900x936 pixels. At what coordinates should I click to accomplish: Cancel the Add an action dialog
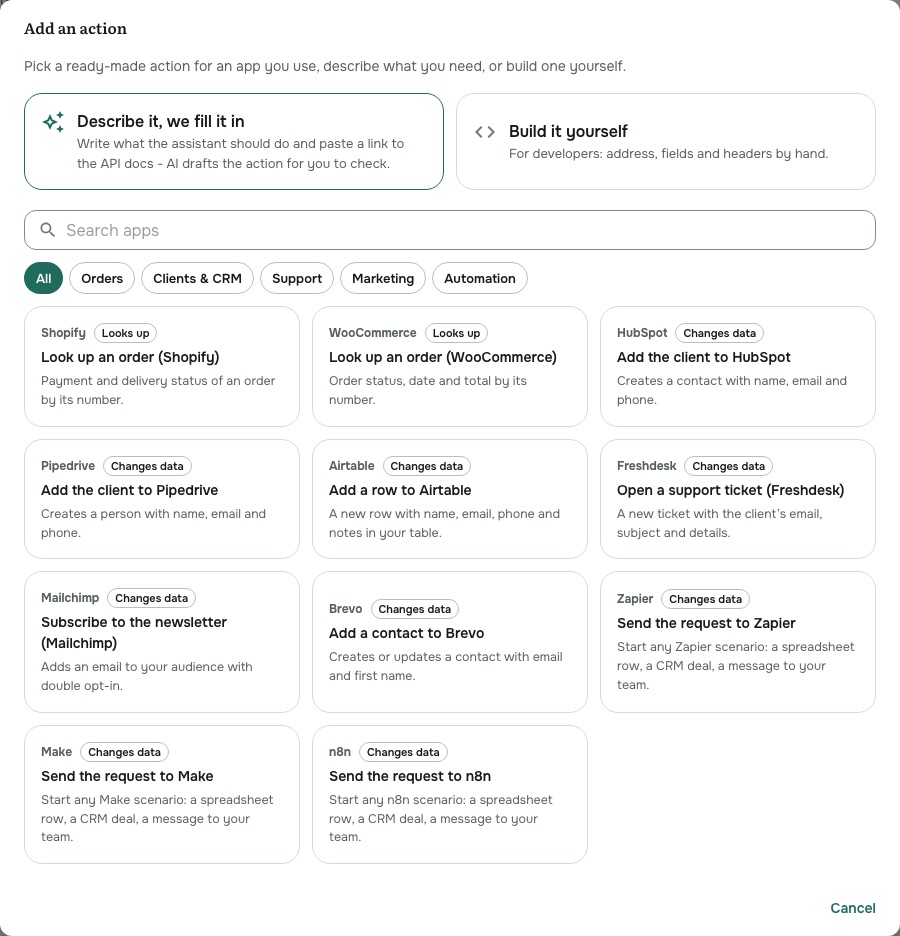[x=853, y=908]
